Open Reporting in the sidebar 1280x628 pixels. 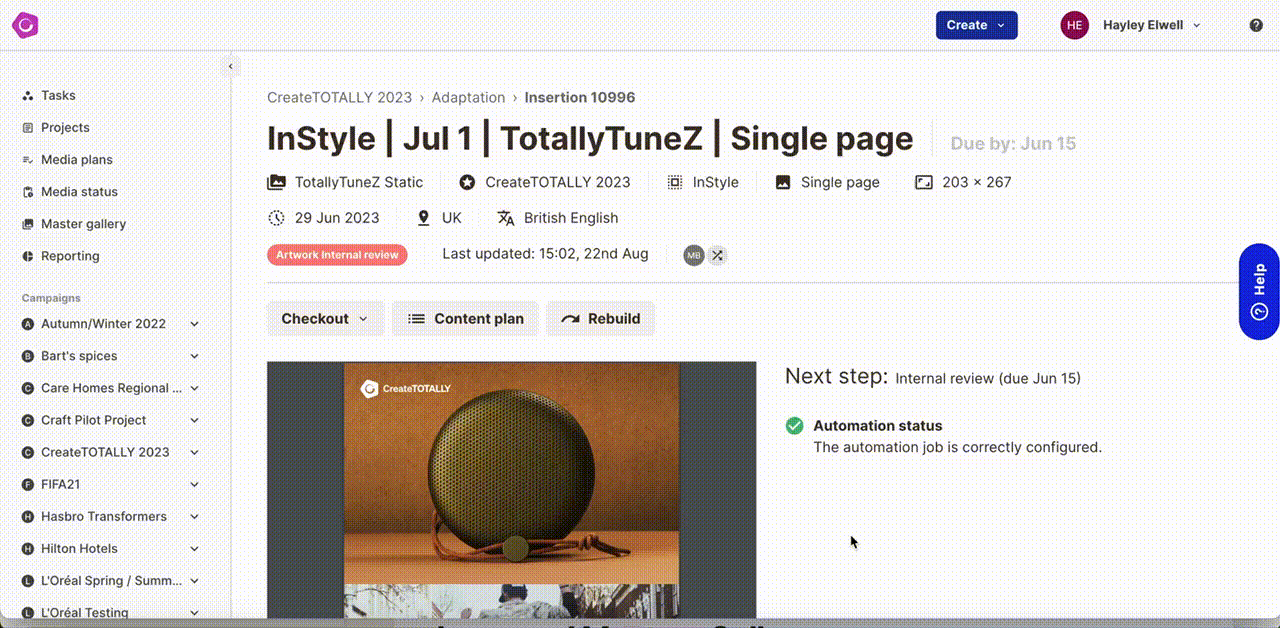tap(70, 256)
